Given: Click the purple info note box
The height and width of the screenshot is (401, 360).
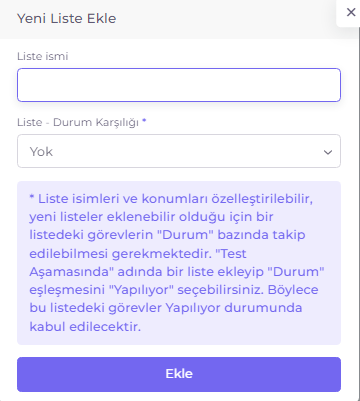Looking at the screenshot, I should [x=179, y=263].
